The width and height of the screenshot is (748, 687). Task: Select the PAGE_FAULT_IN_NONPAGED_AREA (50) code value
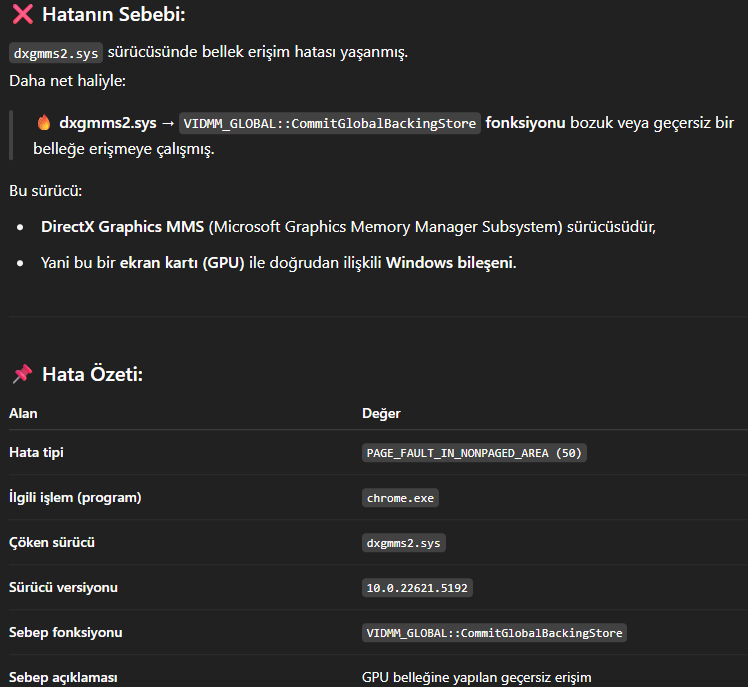click(x=474, y=453)
